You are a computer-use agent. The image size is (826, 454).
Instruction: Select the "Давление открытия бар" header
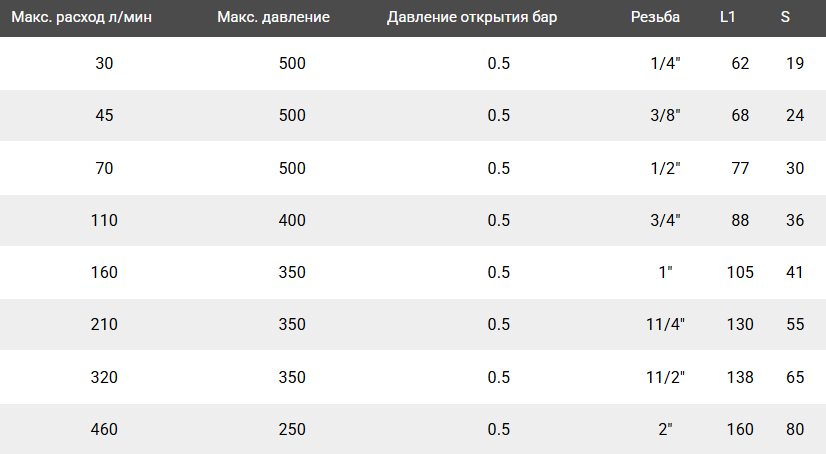(x=473, y=18)
